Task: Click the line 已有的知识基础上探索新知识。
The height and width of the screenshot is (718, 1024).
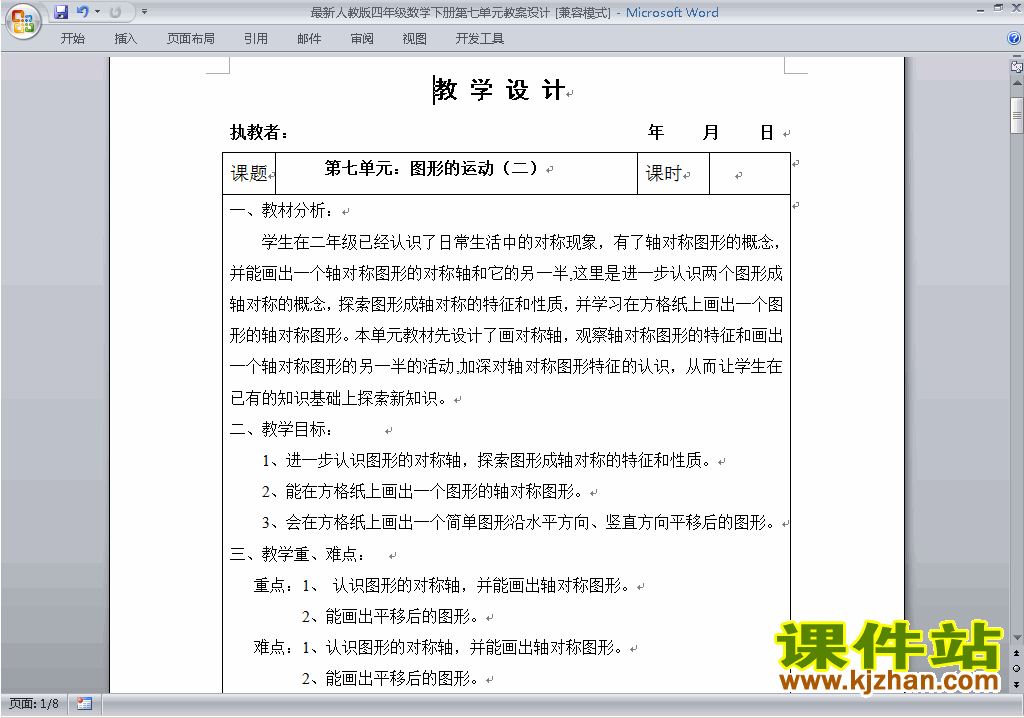Action: click(x=339, y=398)
